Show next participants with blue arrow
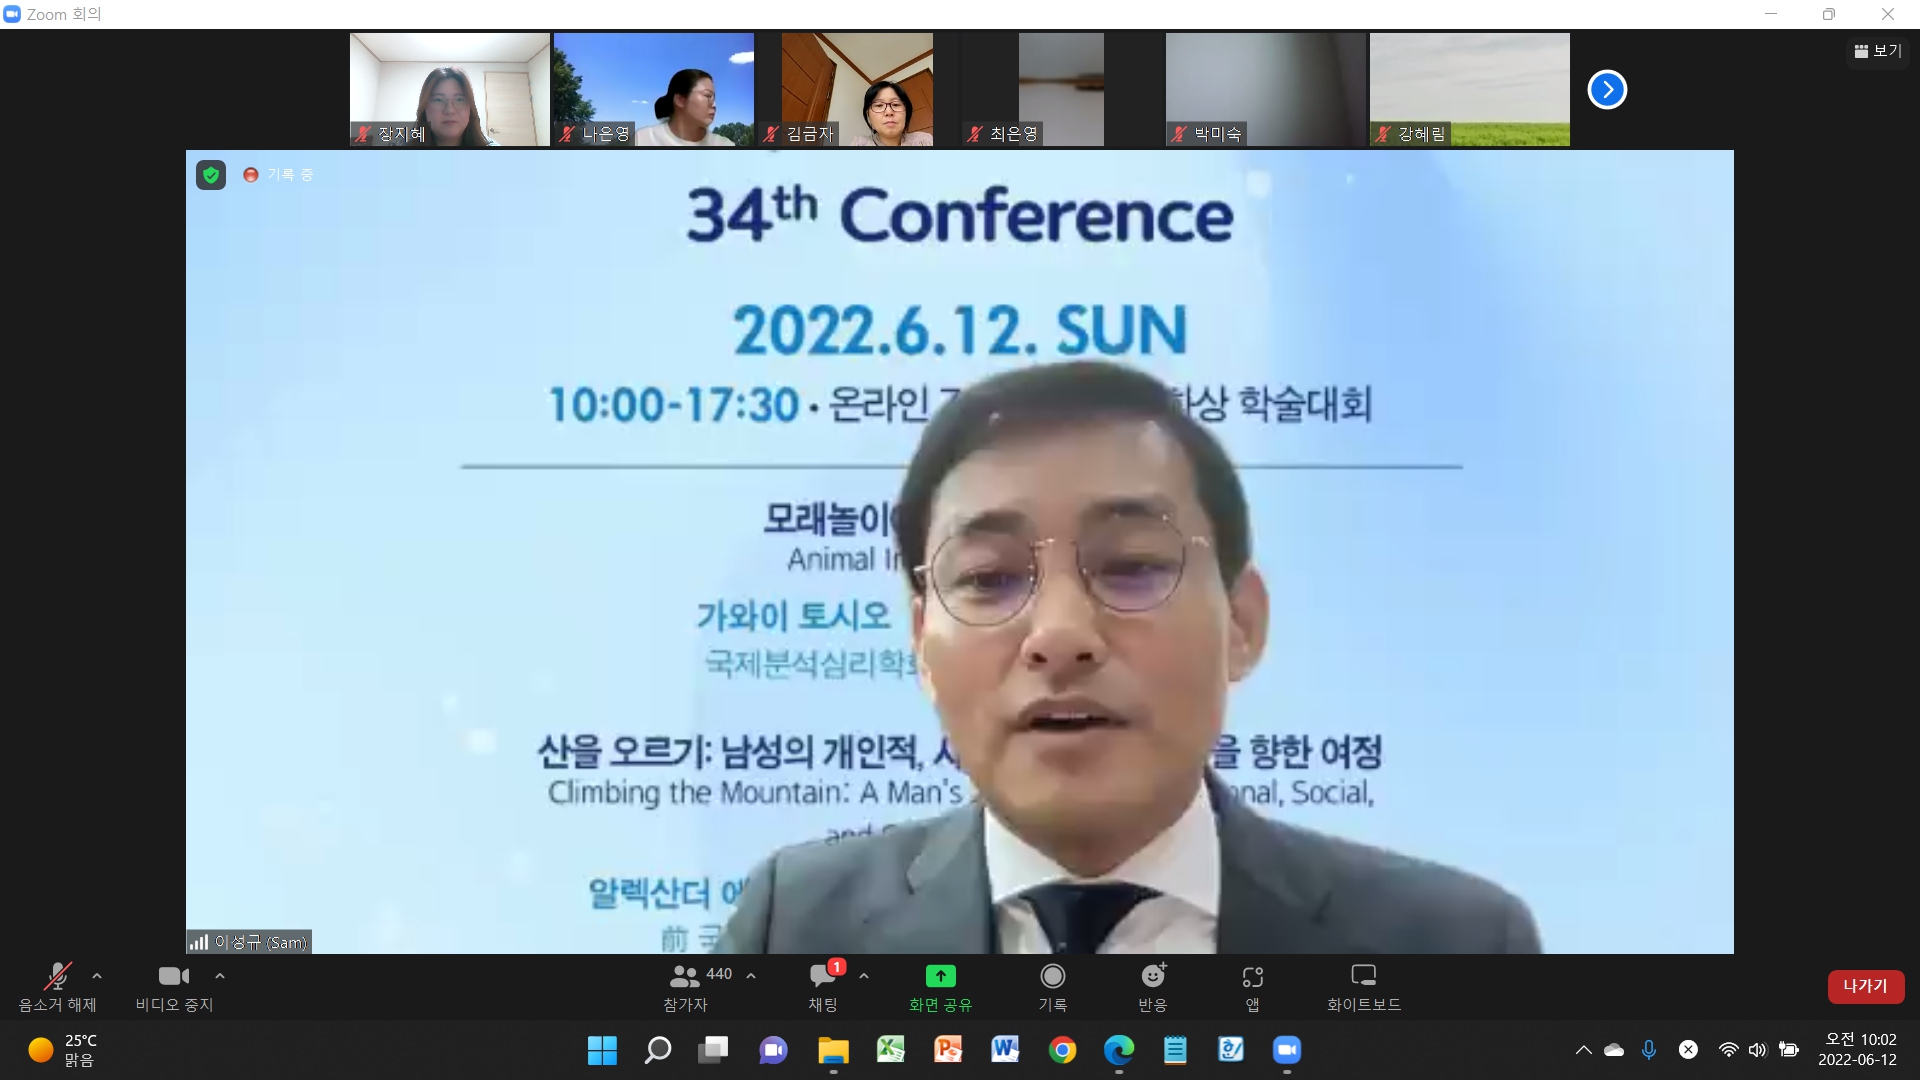Image resolution: width=1920 pixels, height=1080 pixels. [1607, 89]
